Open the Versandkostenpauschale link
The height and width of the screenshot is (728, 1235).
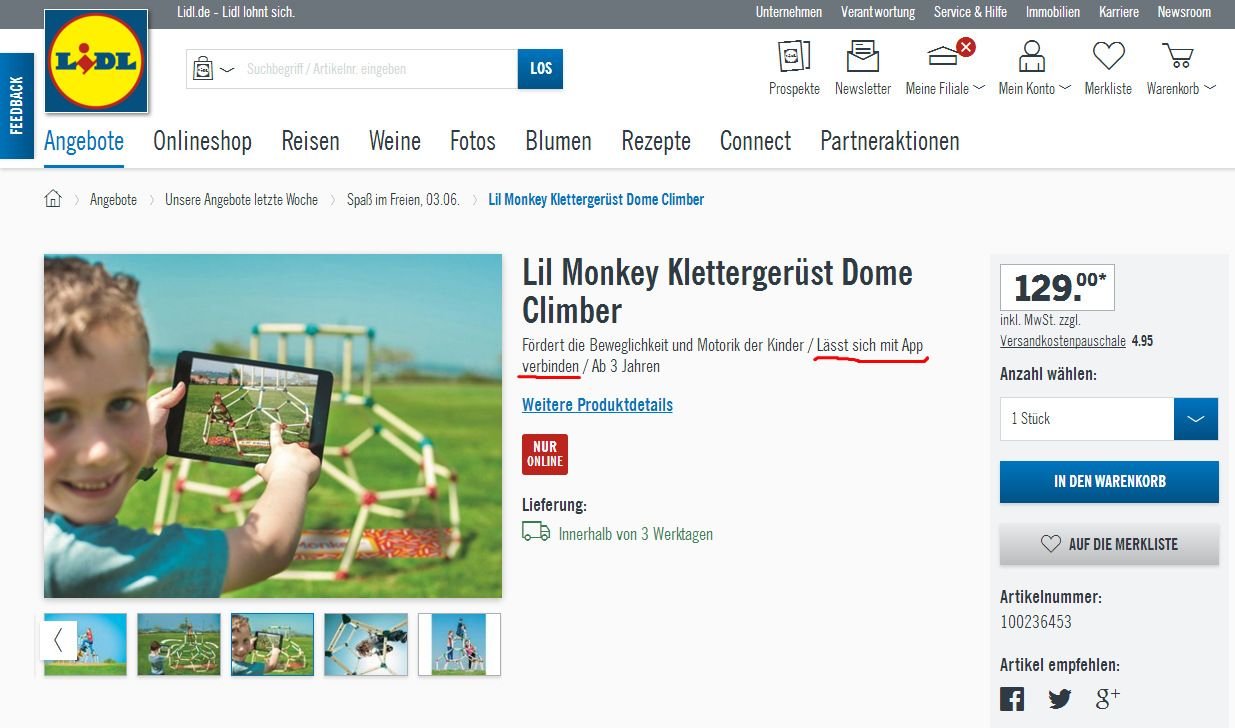(1063, 341)
